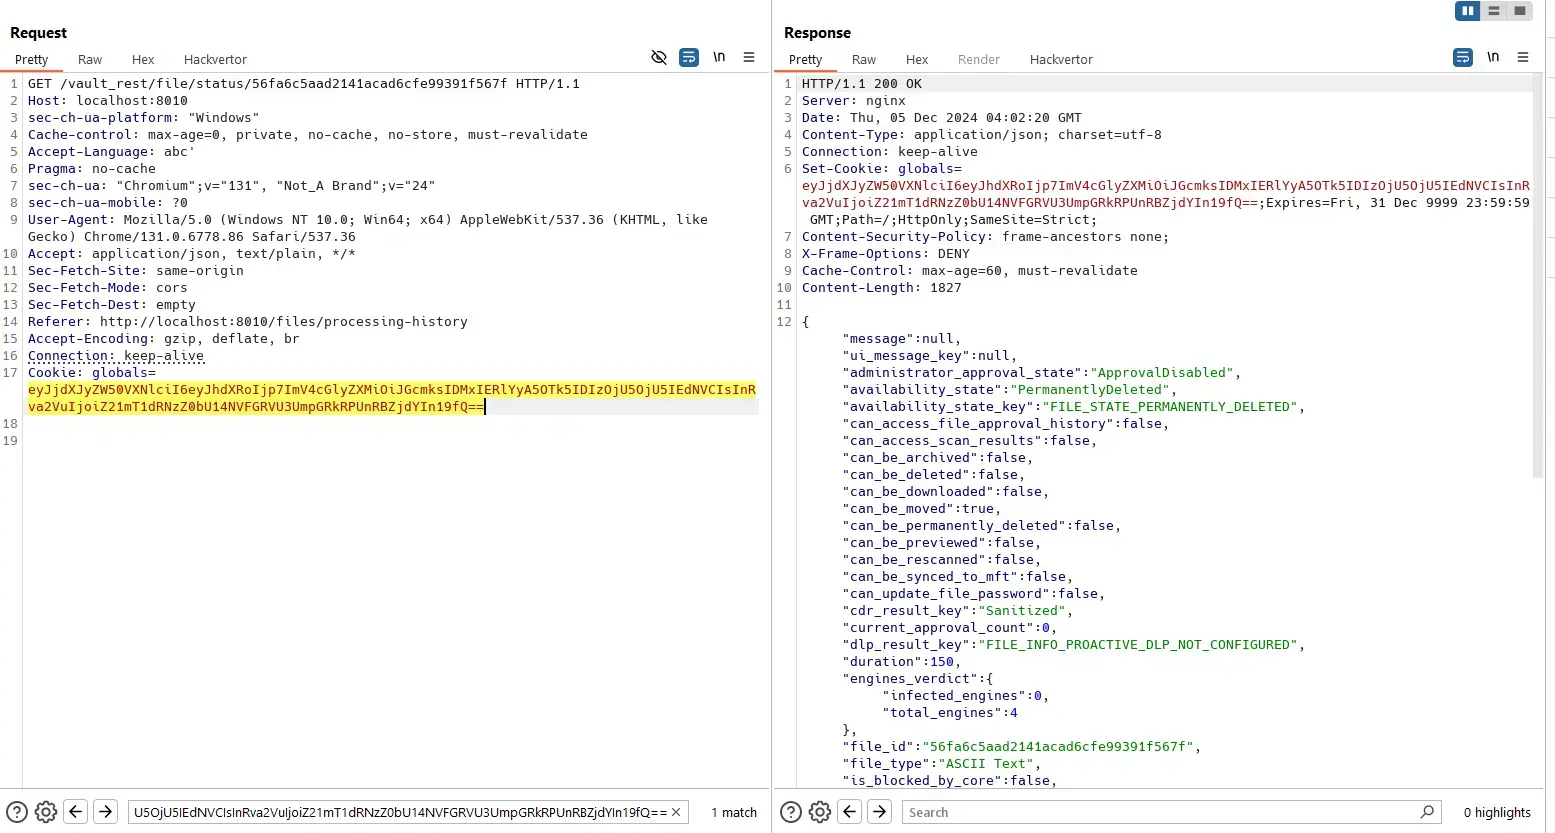Click the Referer header line
This screenshot has height=833, width=1555.
[x=248, y=322]
